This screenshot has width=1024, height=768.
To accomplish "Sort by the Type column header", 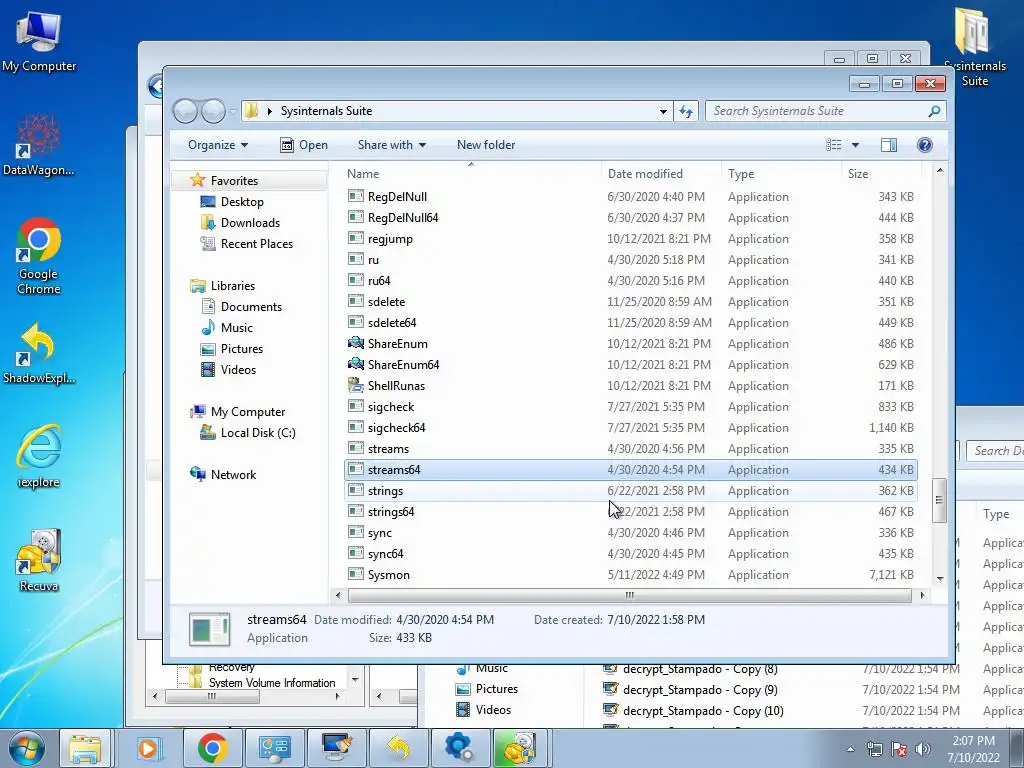I will point(781,174).
